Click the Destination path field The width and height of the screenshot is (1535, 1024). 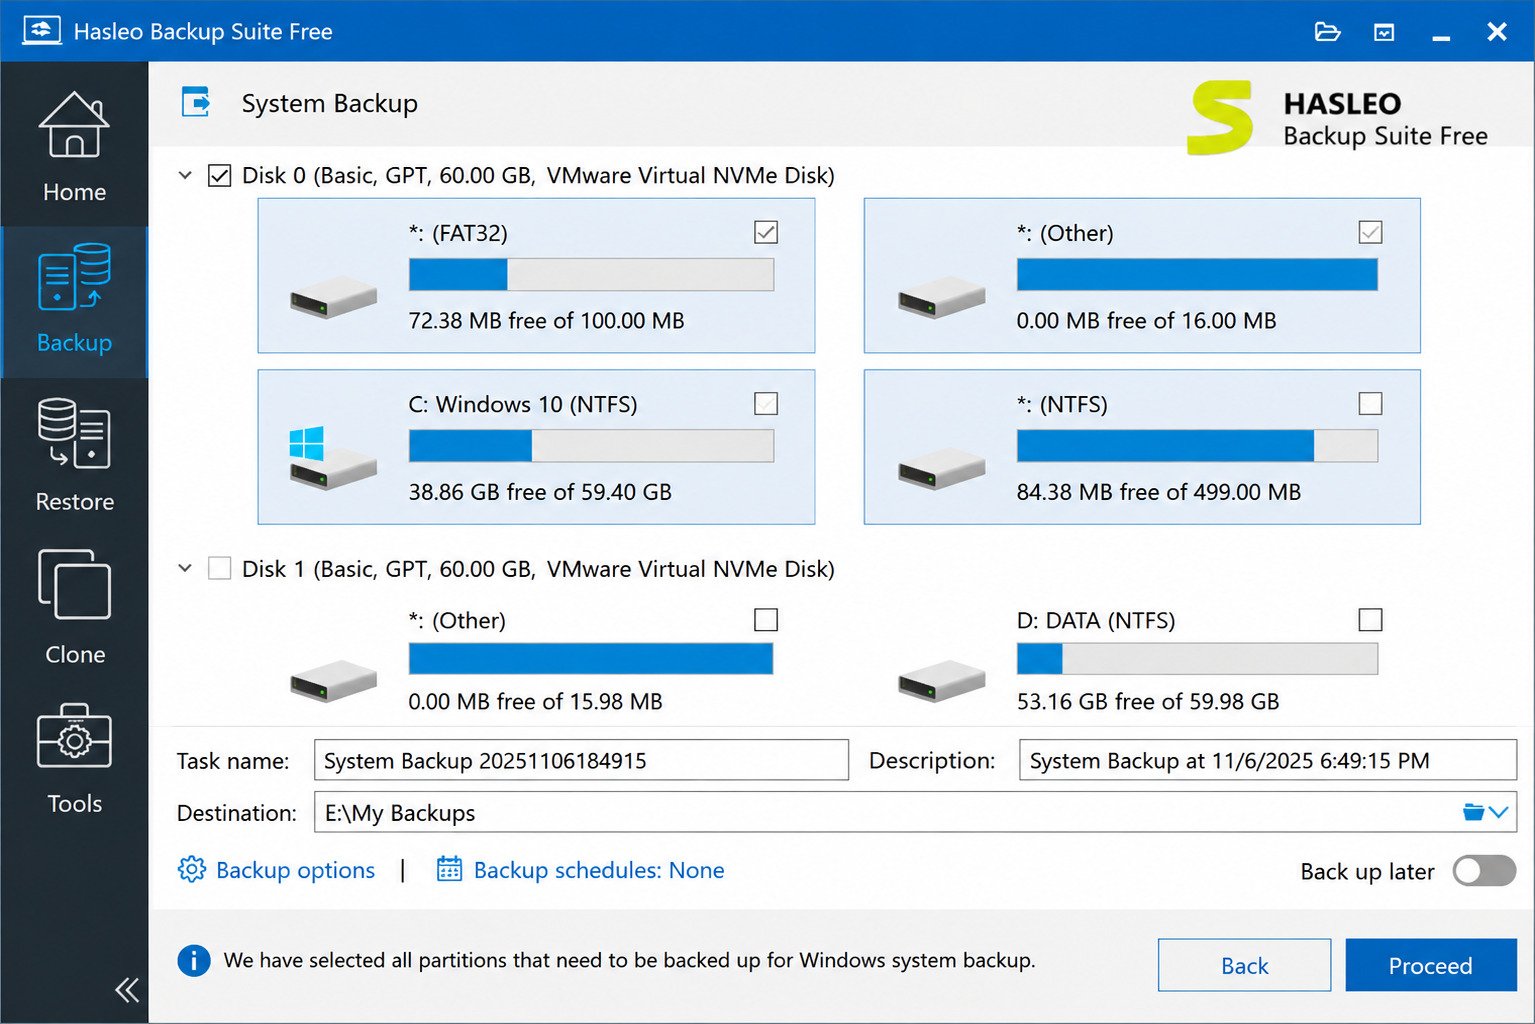coord(915,812)
